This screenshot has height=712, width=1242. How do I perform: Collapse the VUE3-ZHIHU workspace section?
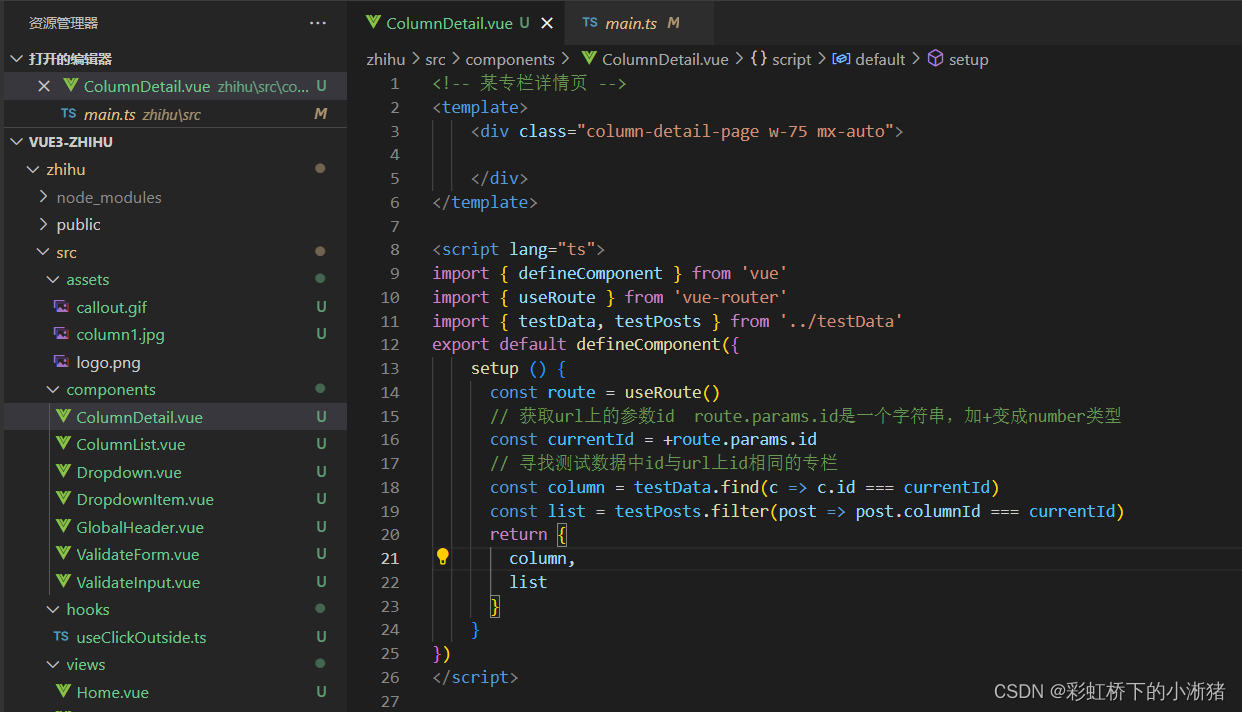click(17, 142)
